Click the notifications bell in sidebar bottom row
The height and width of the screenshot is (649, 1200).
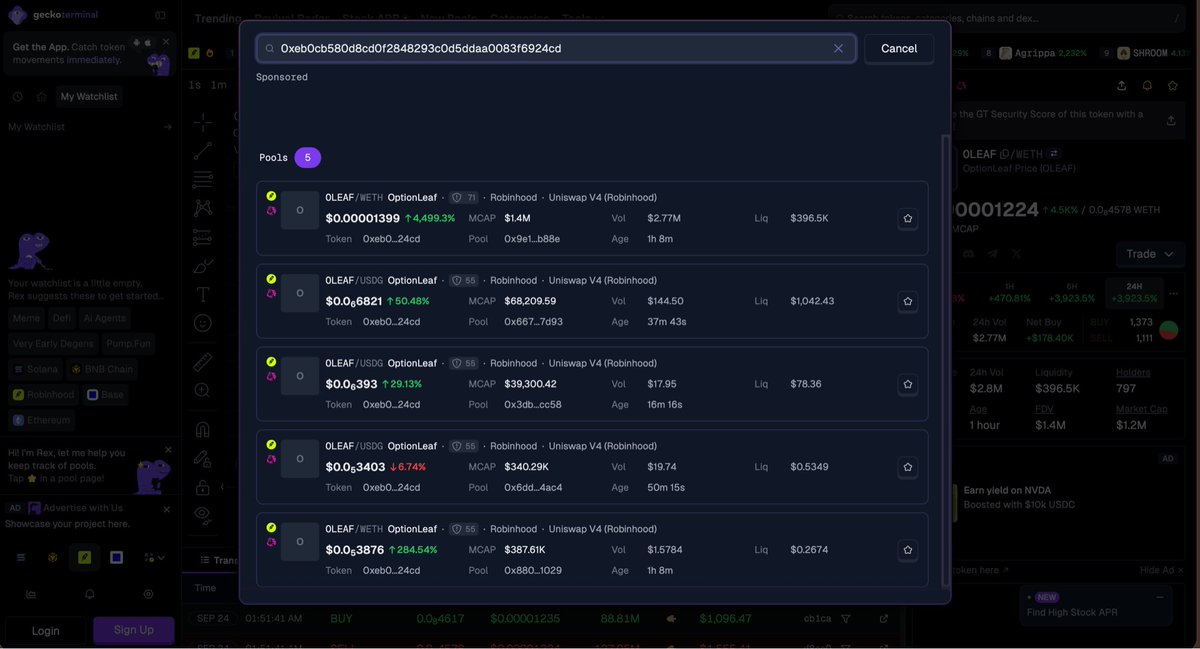tap(90, 594)
